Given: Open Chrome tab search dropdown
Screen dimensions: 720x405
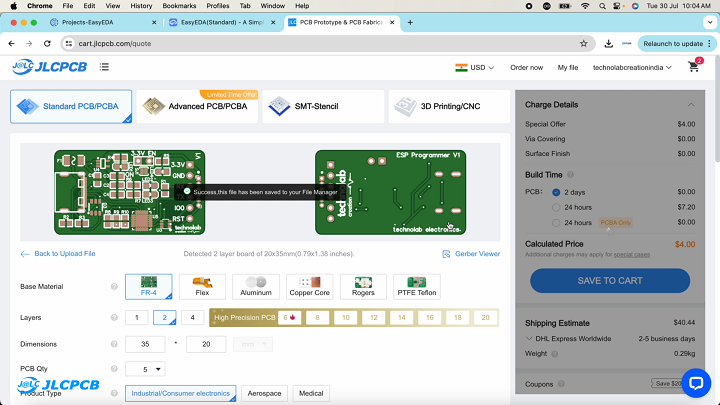Looking at the screenshot, I should click(710, 22).
